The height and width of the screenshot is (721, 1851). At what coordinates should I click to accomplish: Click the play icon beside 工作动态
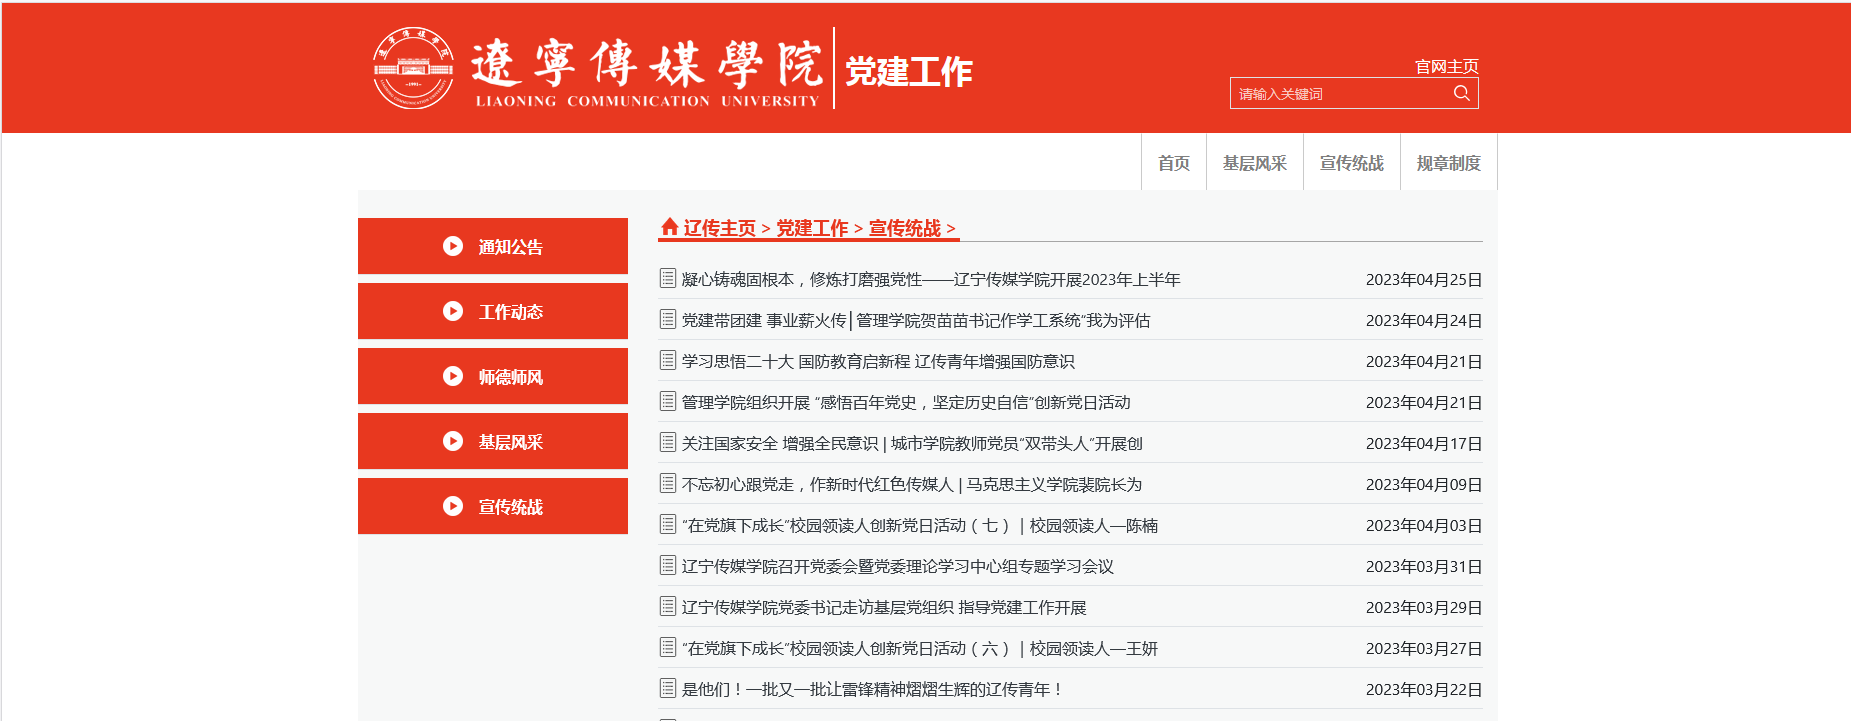click(x=453, y=311)
